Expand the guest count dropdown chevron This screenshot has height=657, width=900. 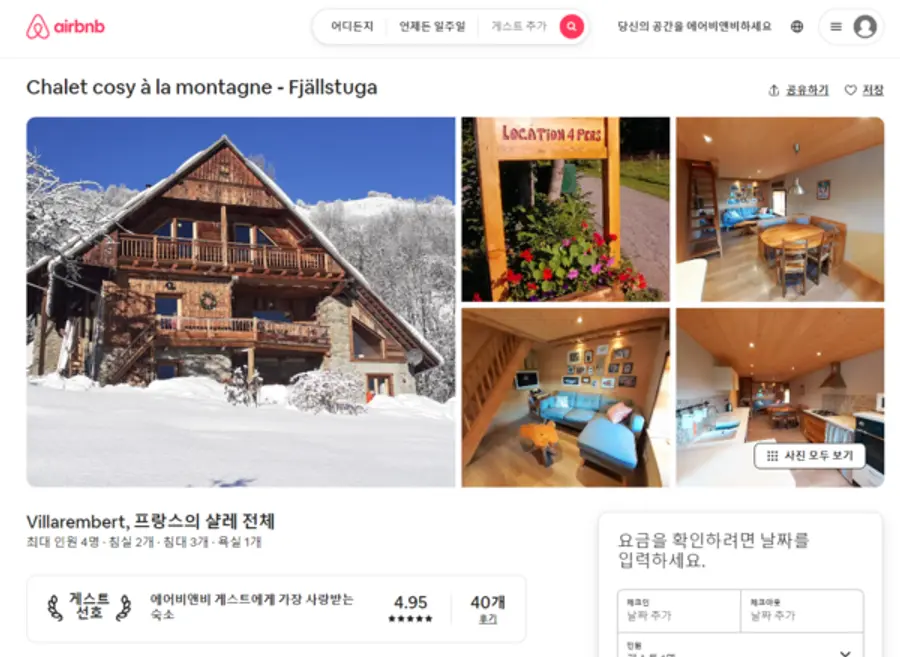click(x=845, y=653)
